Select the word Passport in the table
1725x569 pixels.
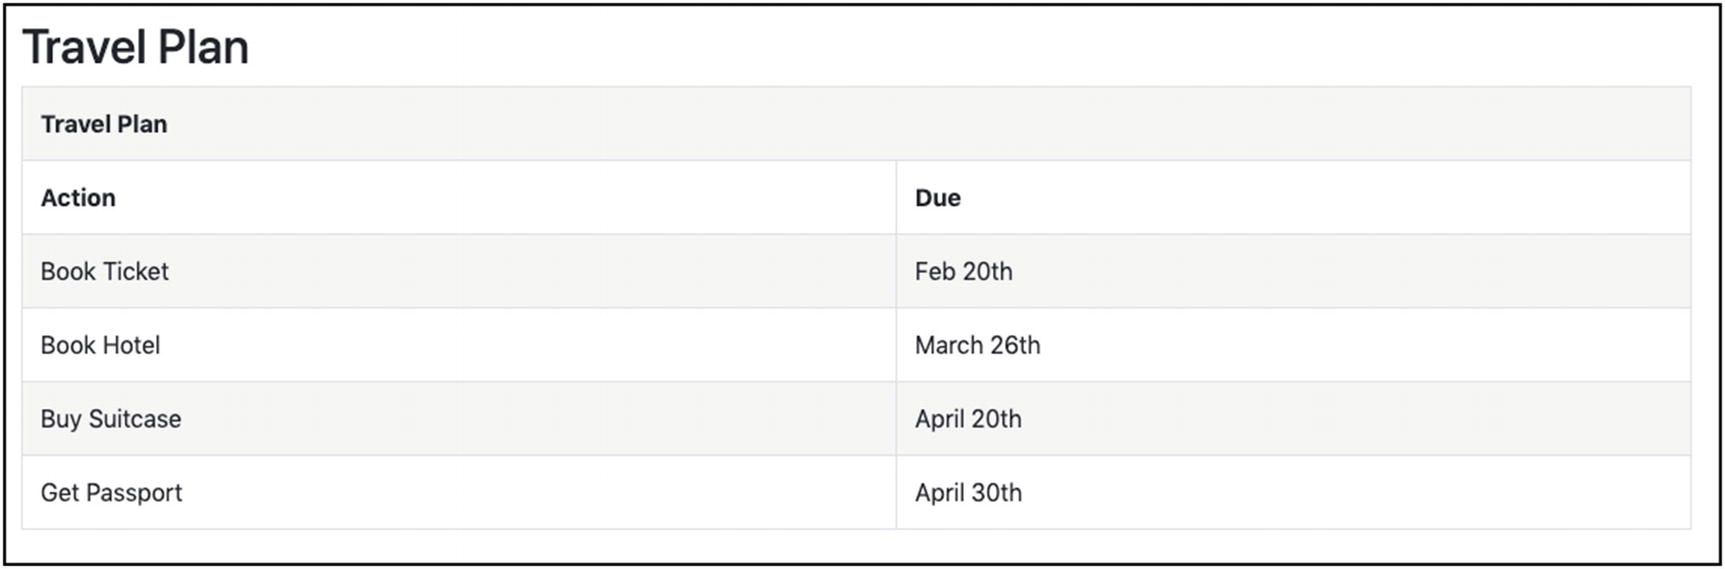[x=134, y=493]
